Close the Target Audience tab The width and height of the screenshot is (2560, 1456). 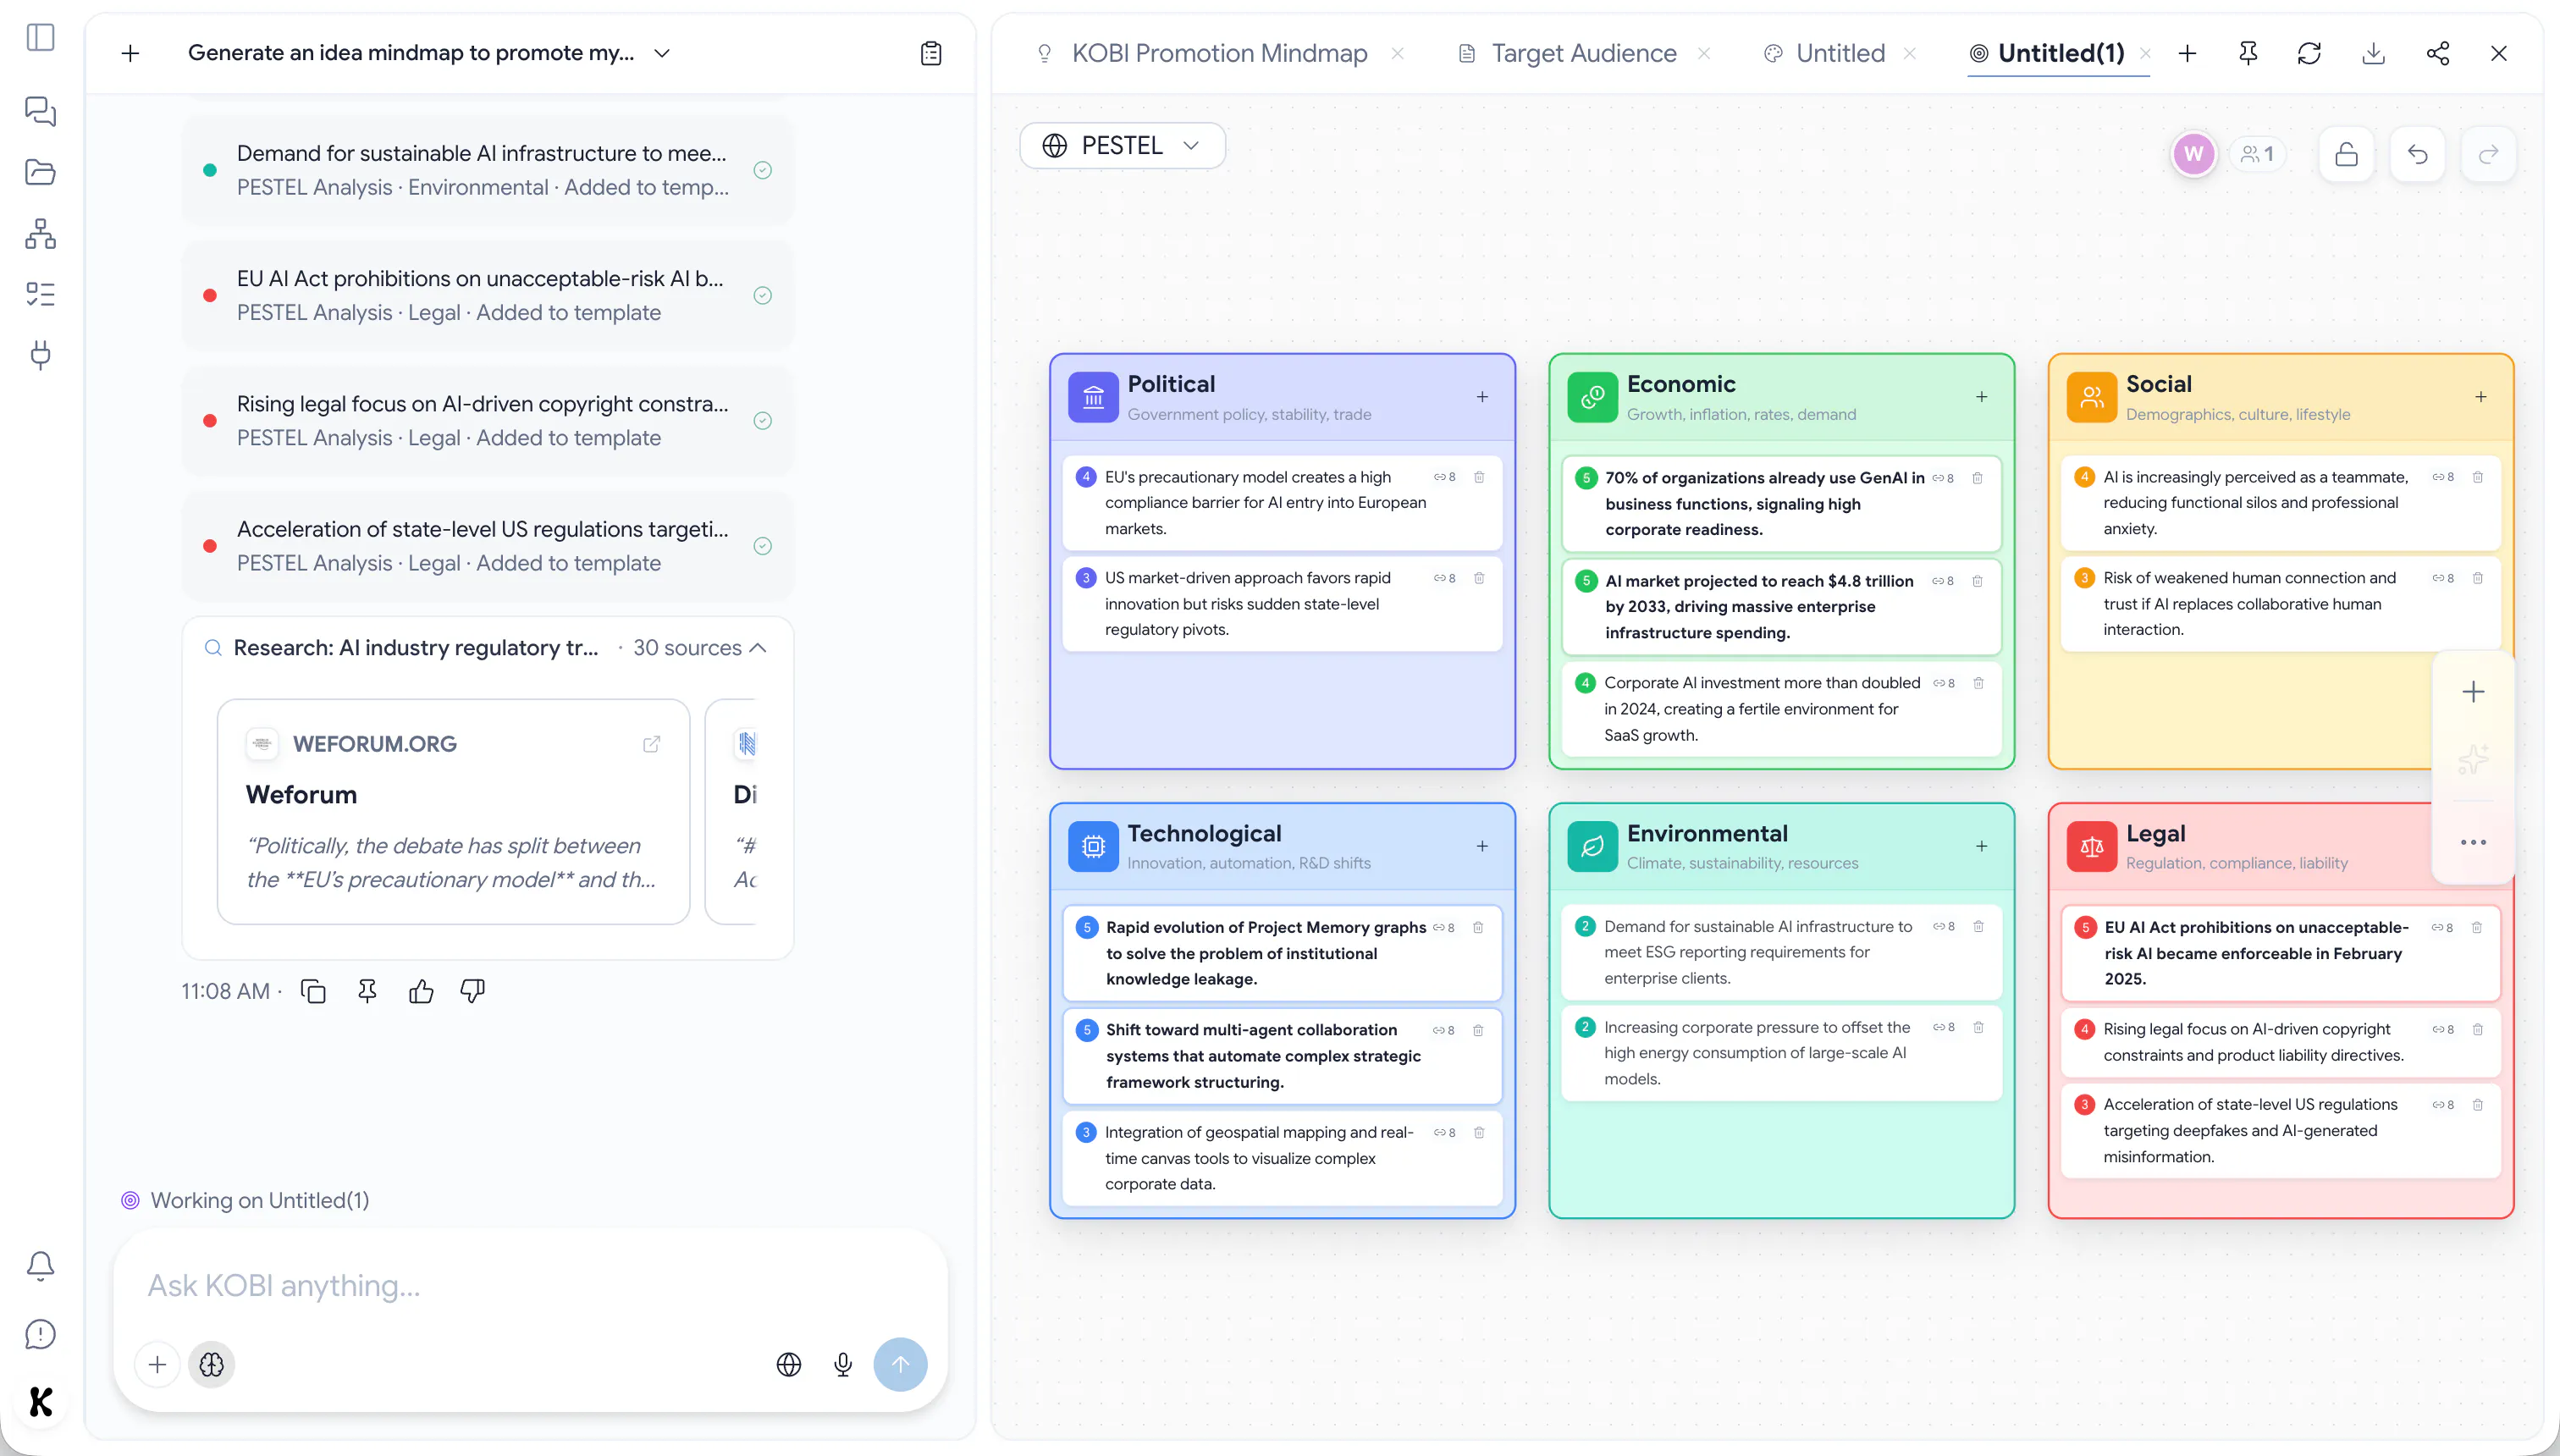click(1704, 53)
